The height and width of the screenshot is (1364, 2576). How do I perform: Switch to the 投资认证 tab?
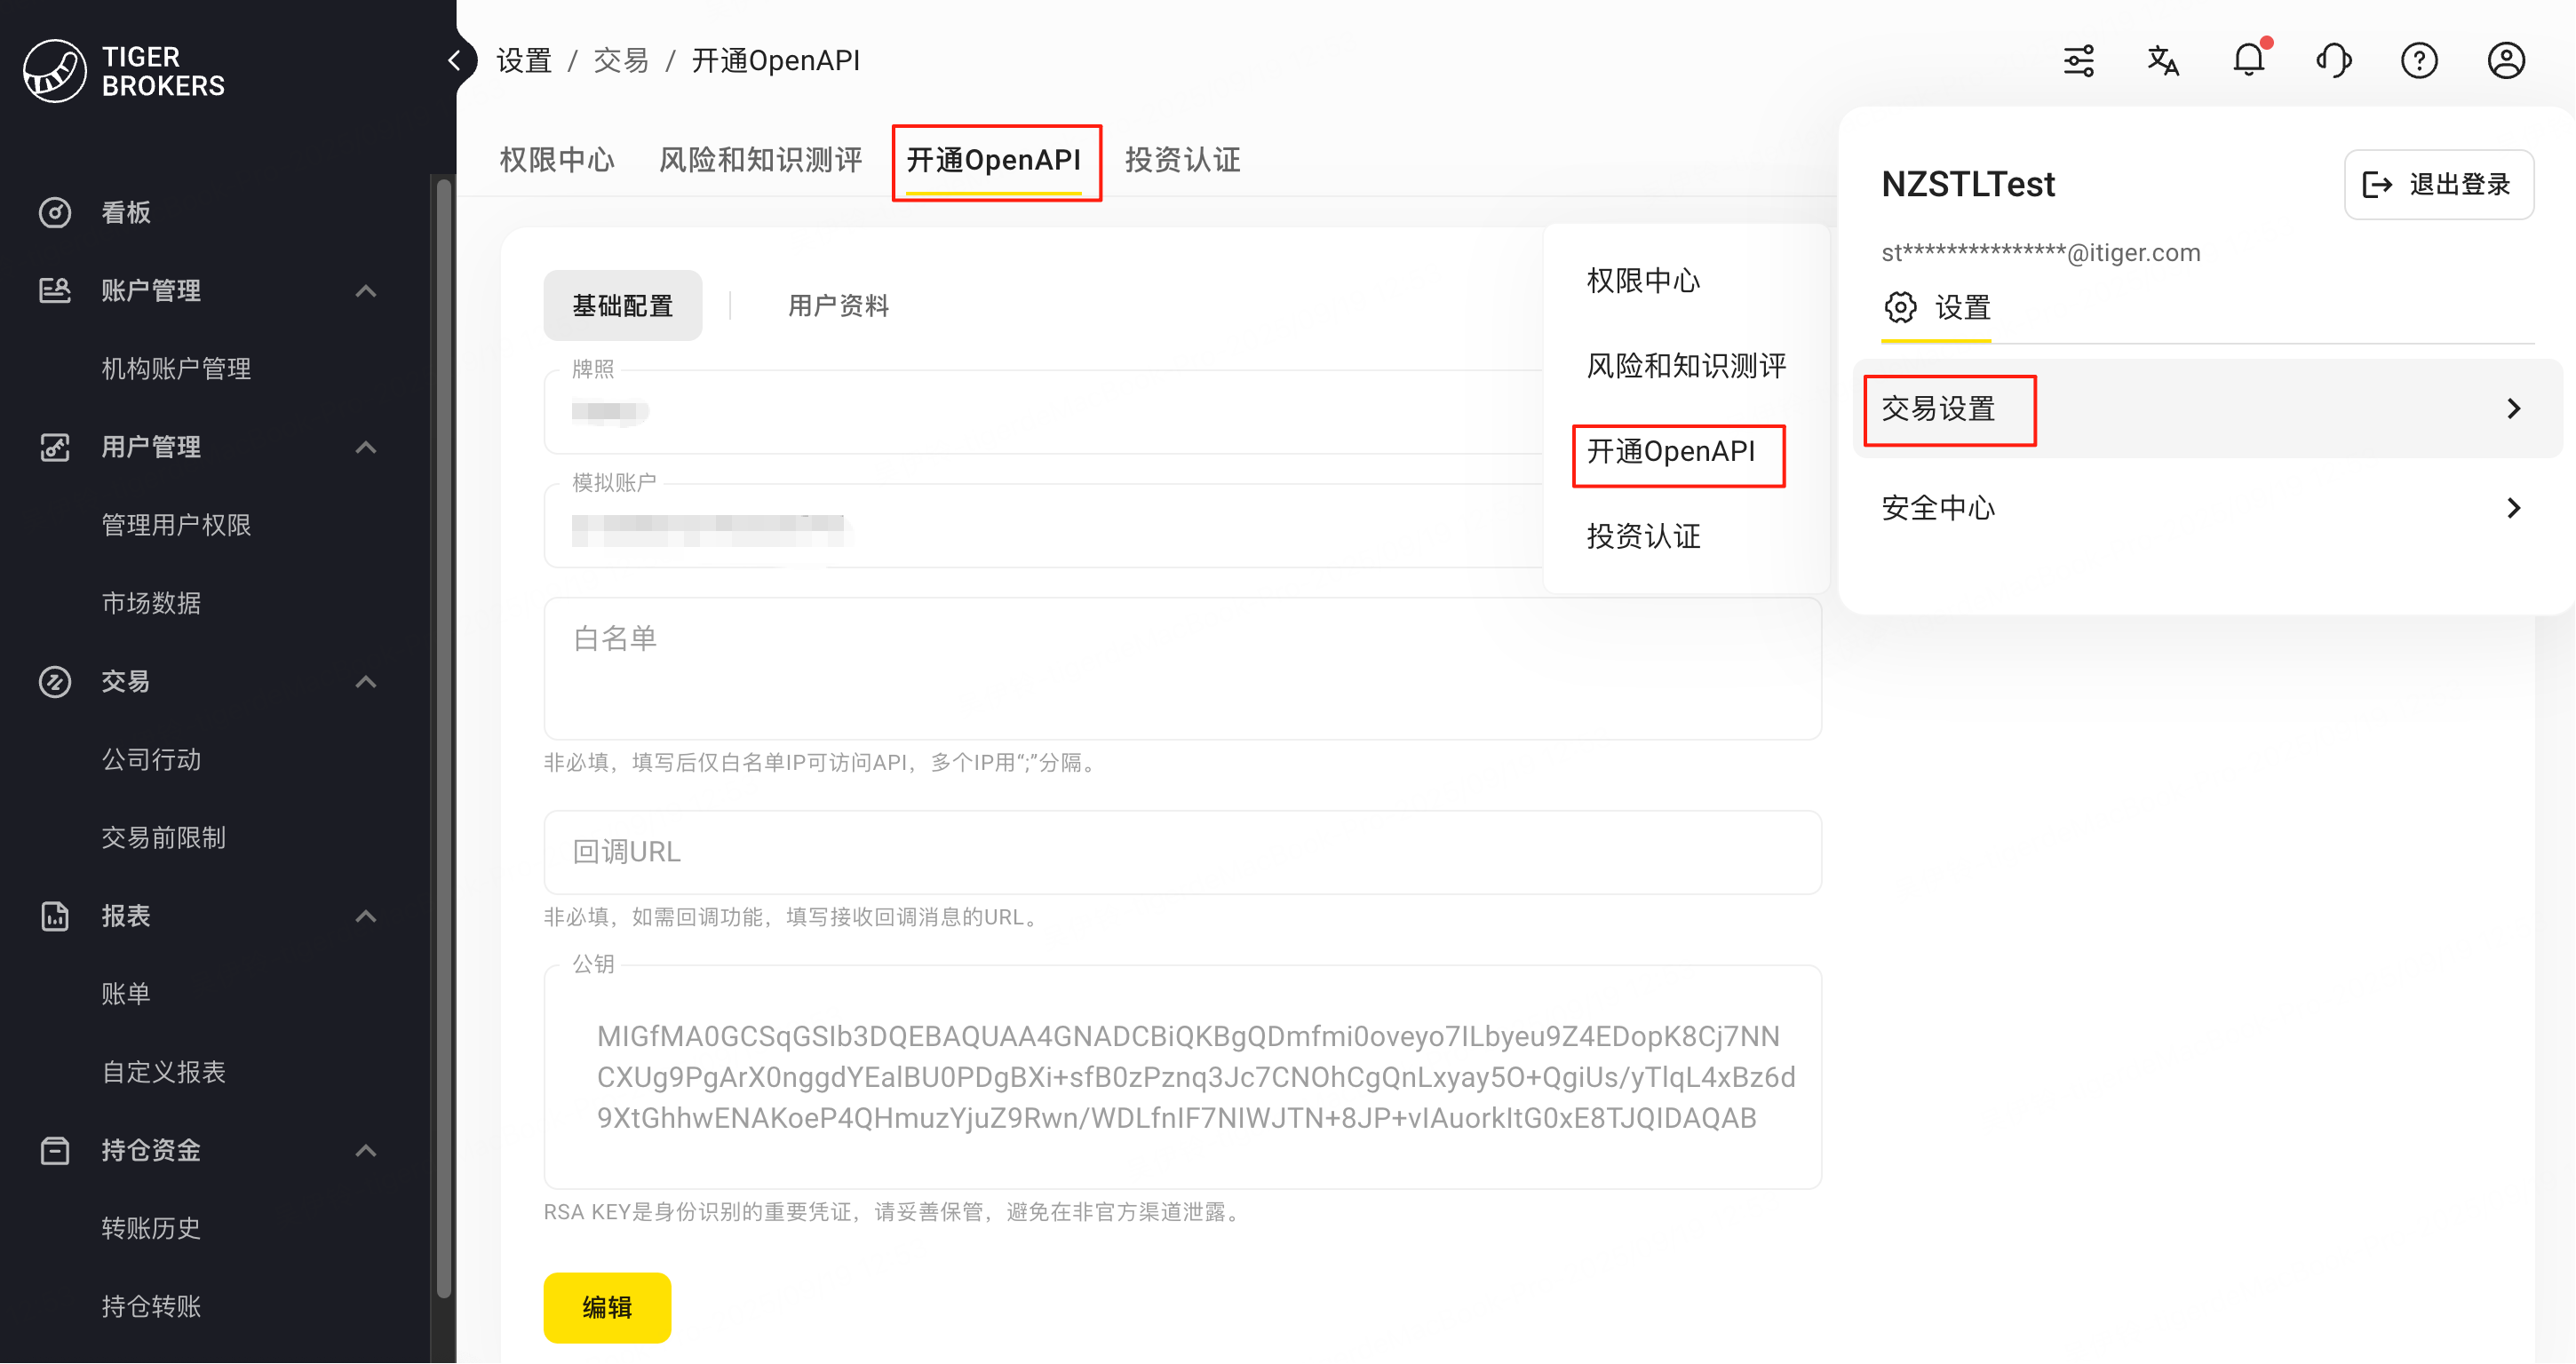(x=1183, y=160)
